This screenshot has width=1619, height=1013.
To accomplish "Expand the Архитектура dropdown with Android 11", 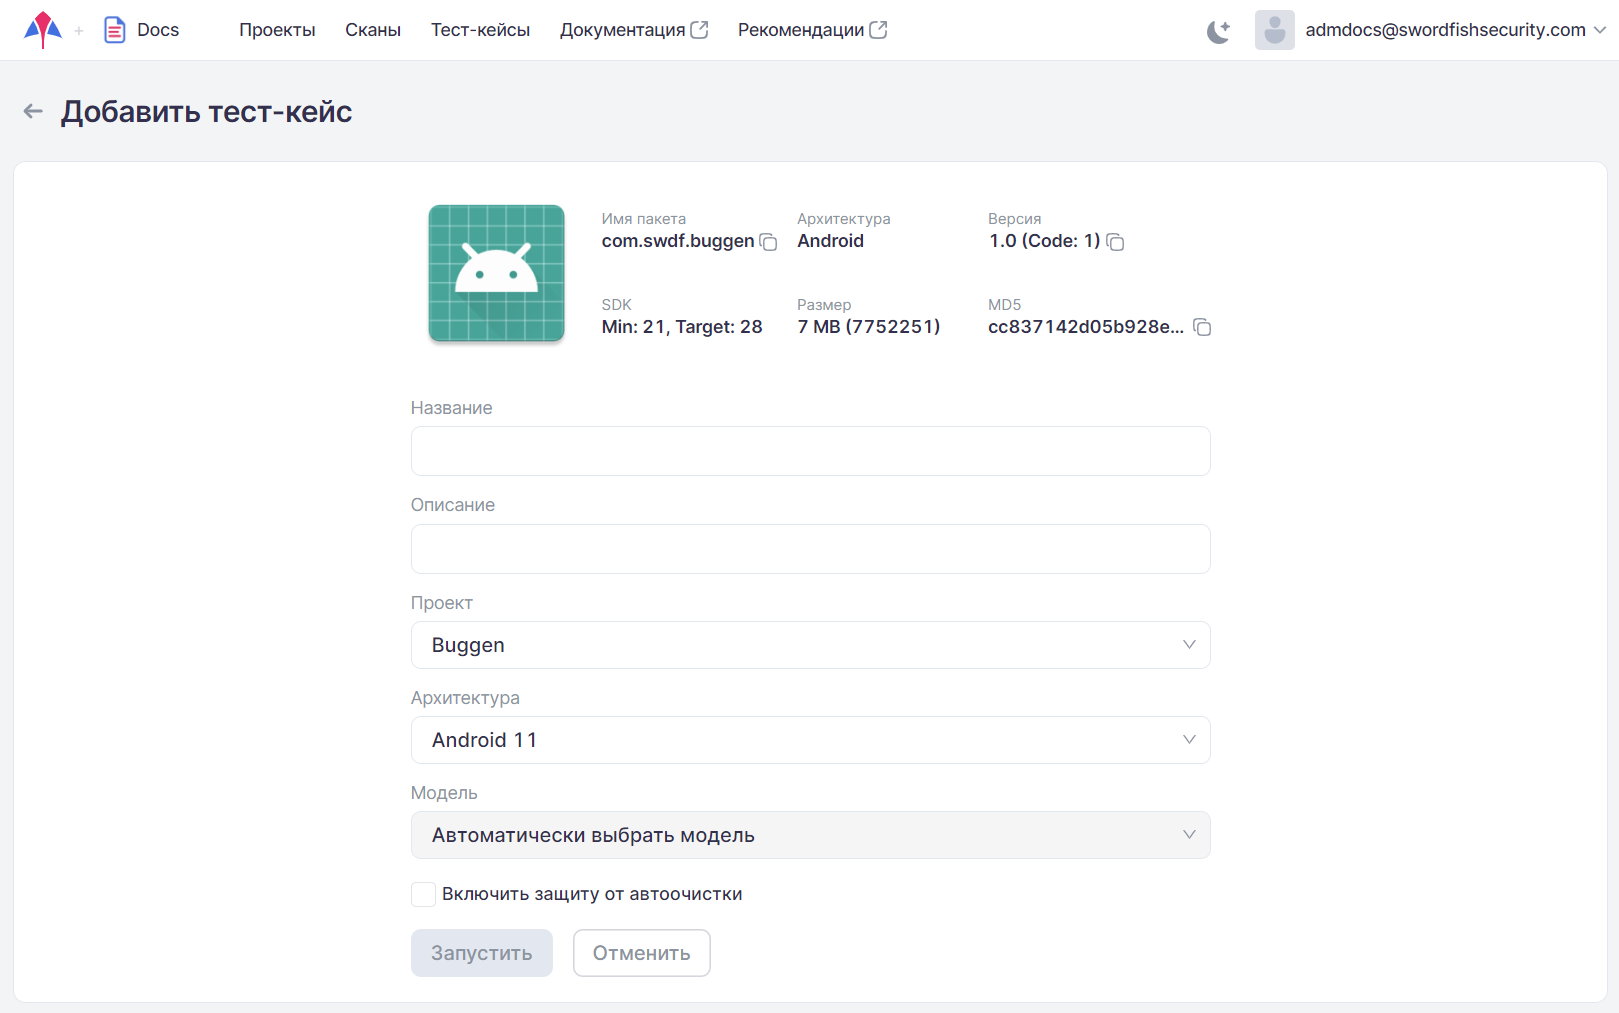I will click(810, 740).
